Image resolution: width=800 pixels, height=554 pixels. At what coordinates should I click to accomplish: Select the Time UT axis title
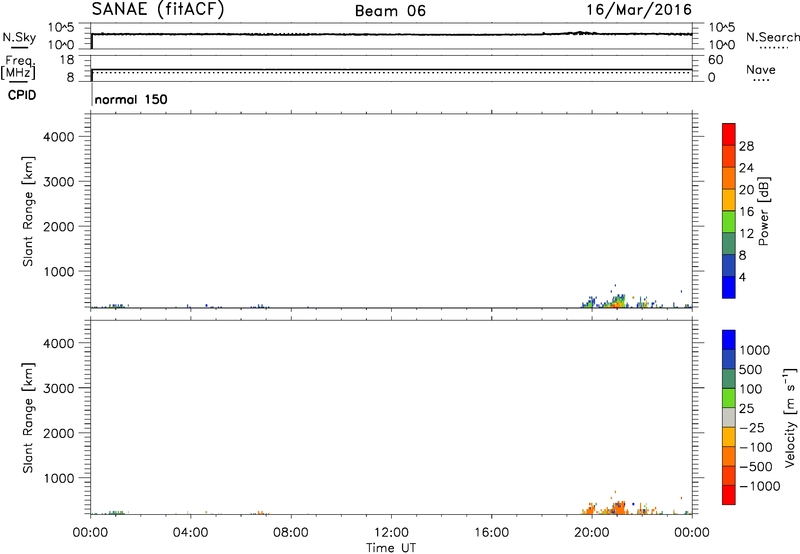(391, 547)
